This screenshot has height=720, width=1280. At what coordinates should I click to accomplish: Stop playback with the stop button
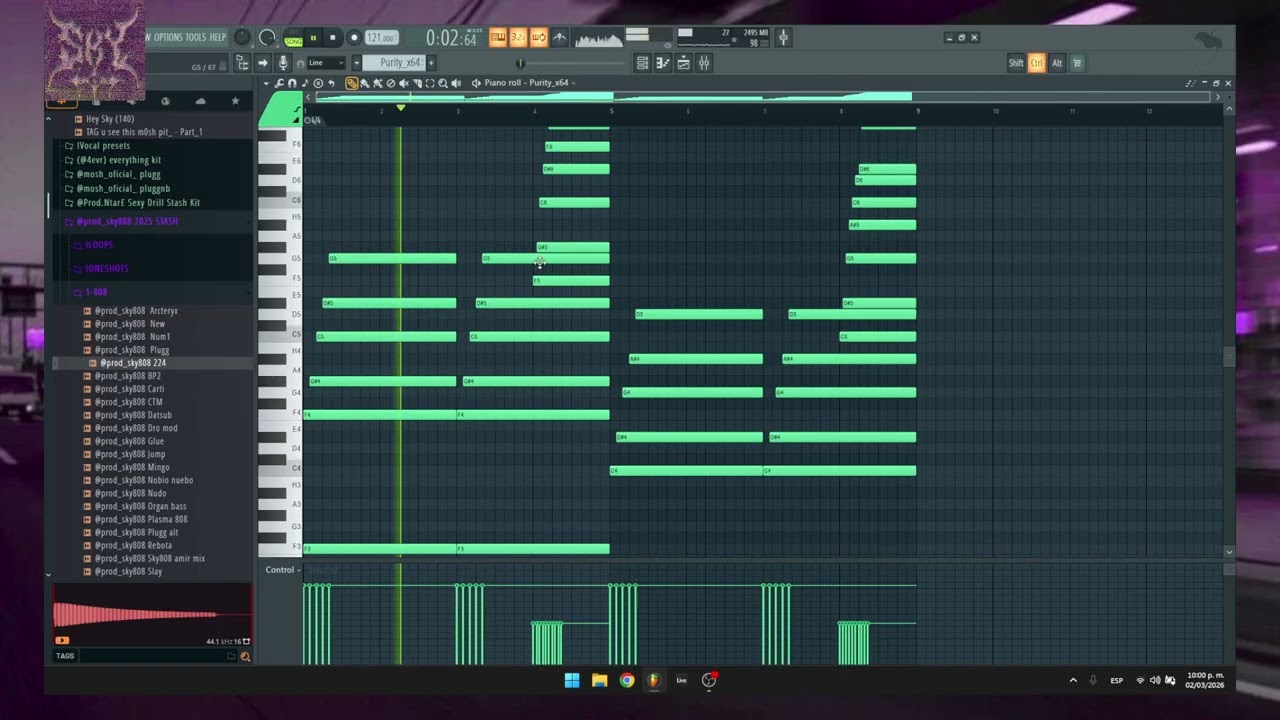(332, 38)
